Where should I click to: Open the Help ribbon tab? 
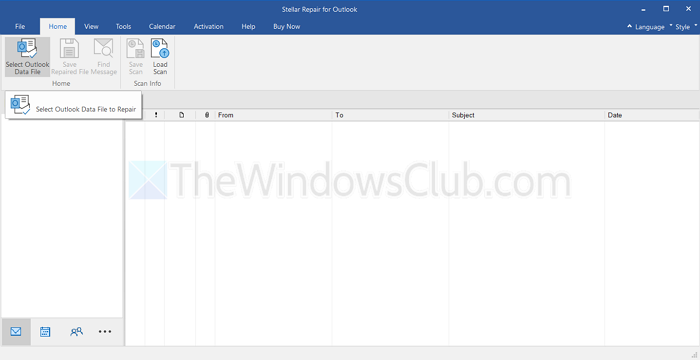pyautogui.click(x=248, y=27)
